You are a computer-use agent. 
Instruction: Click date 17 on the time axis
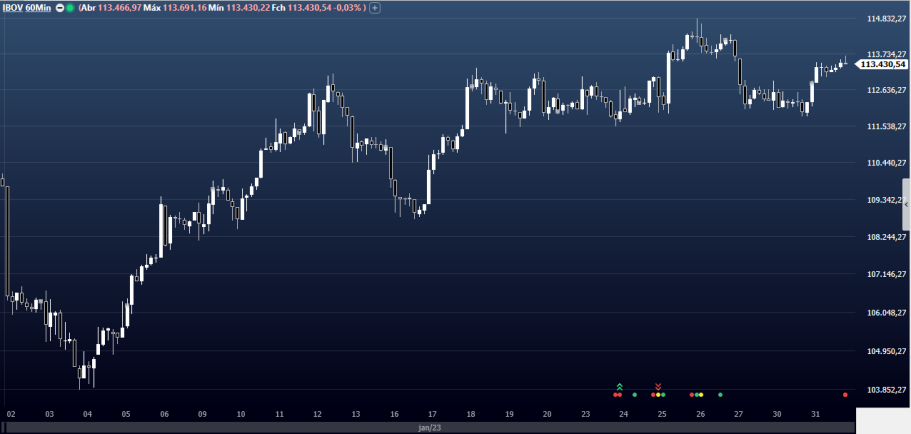point(431,413)
